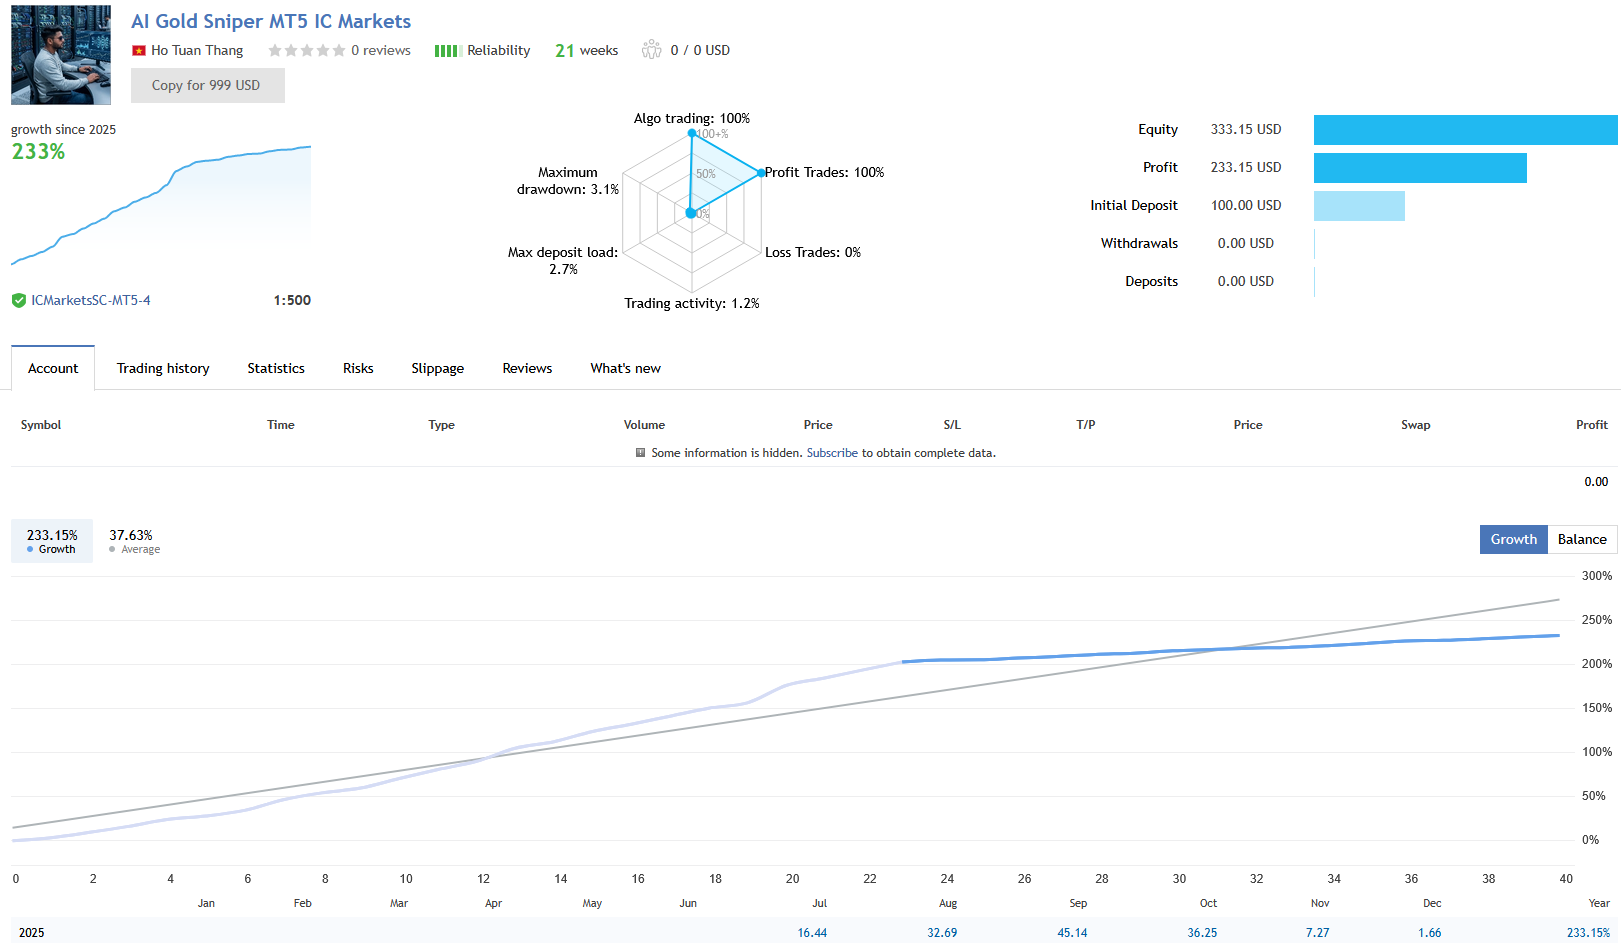1621x943 pixels.
Task: Click the green verified checkmark beside ICMarketsSC-MT5-4
Action: click(x=19, y=299)
